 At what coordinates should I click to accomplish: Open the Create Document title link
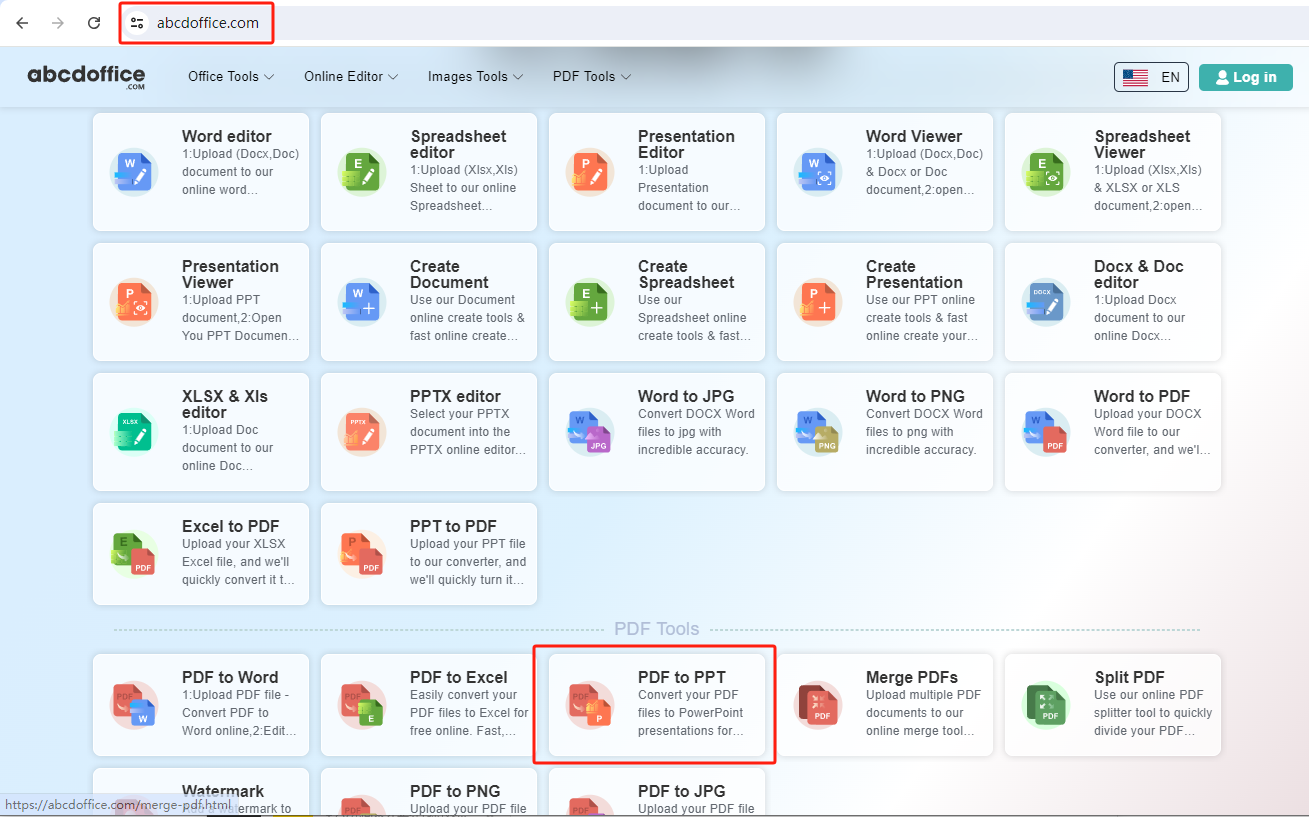tap(449, 274)
